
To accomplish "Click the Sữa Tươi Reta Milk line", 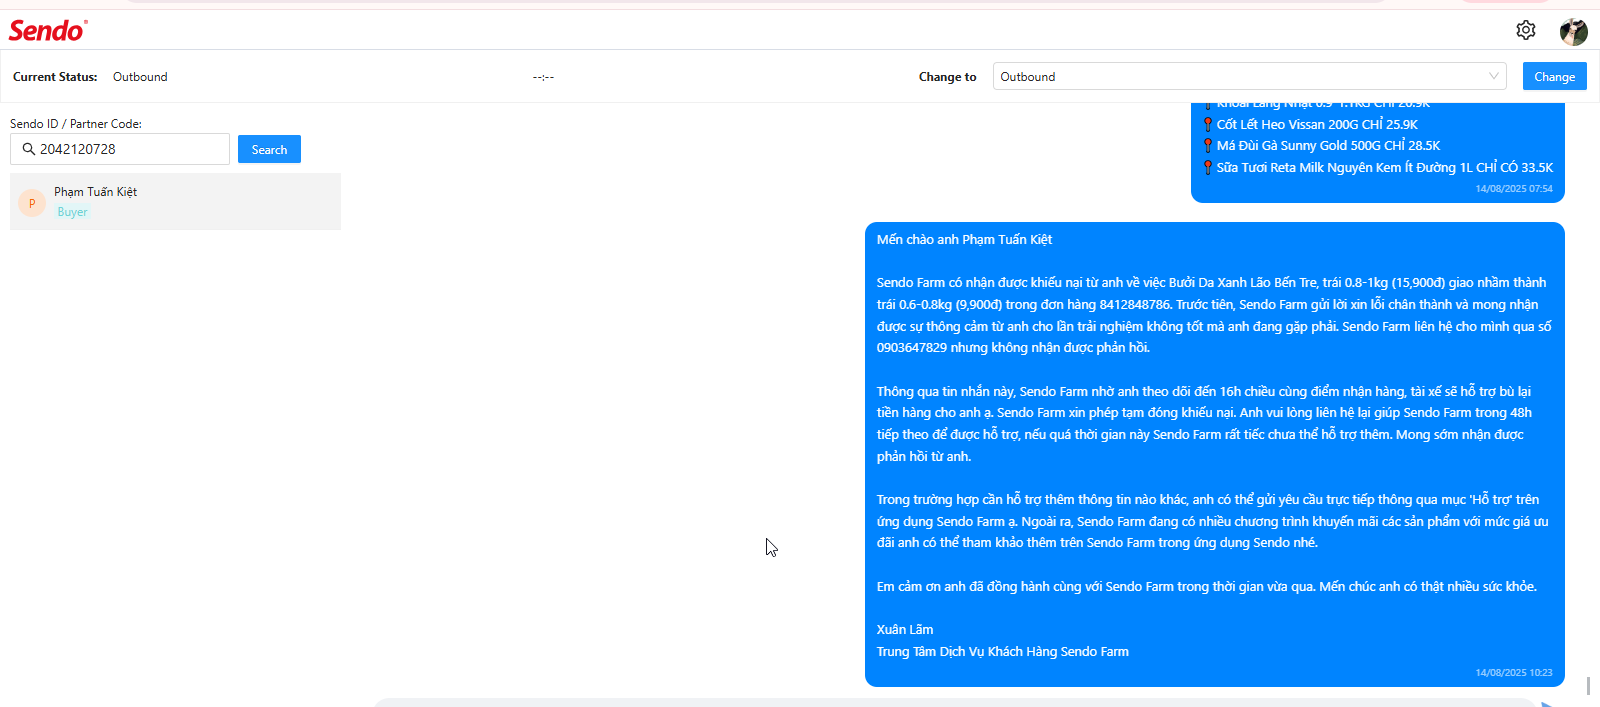I will click(1384, 168).
